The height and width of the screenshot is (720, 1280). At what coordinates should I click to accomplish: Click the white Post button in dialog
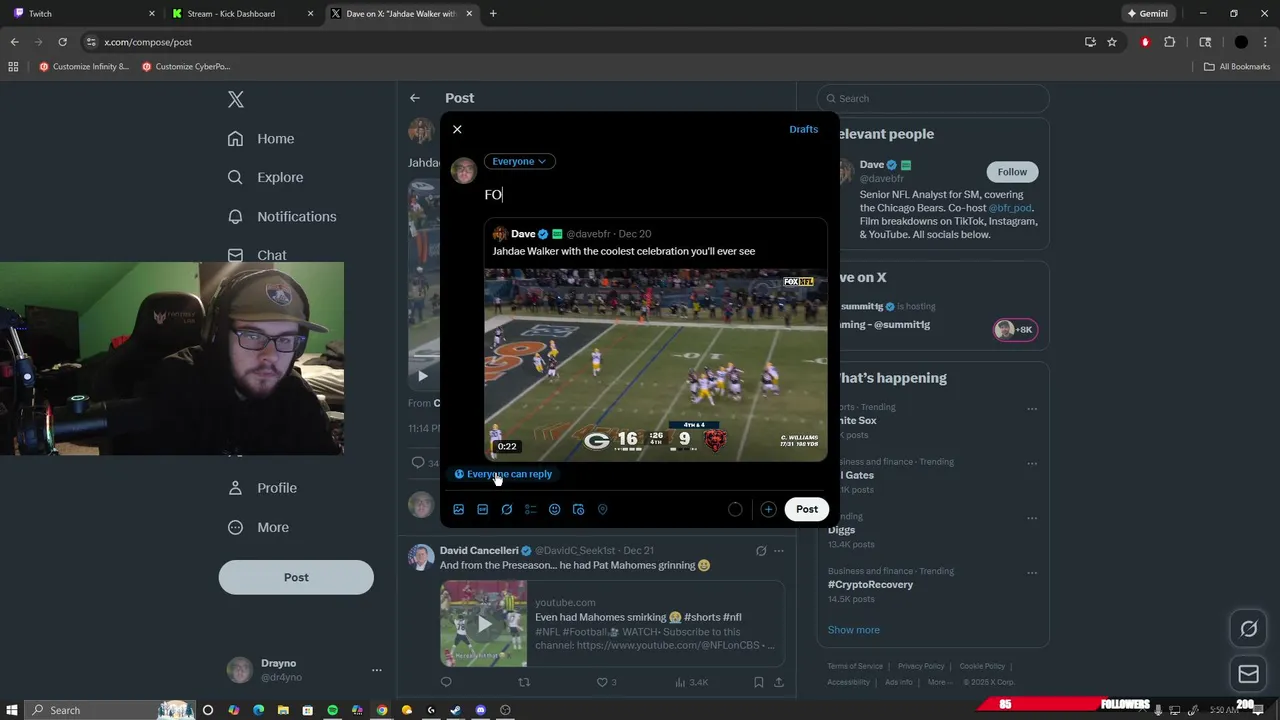tap(807, 509)
